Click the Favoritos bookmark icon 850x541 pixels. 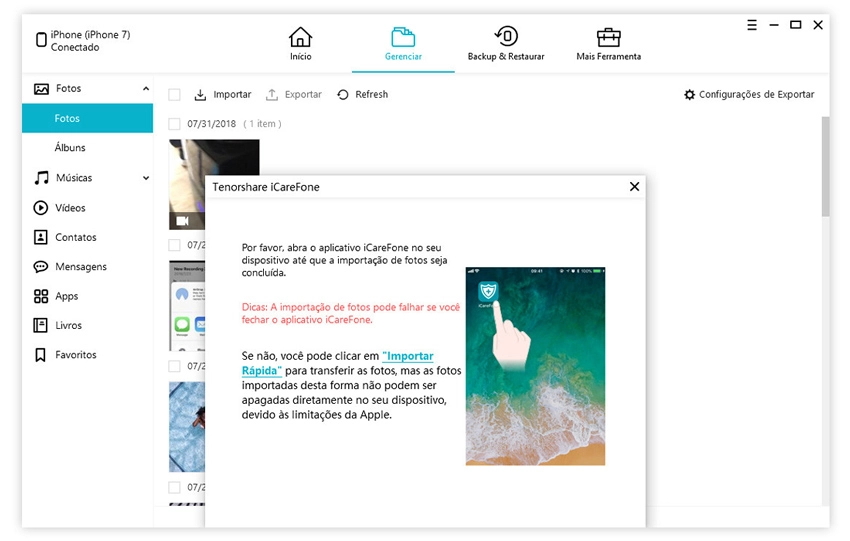pos(40,355)
